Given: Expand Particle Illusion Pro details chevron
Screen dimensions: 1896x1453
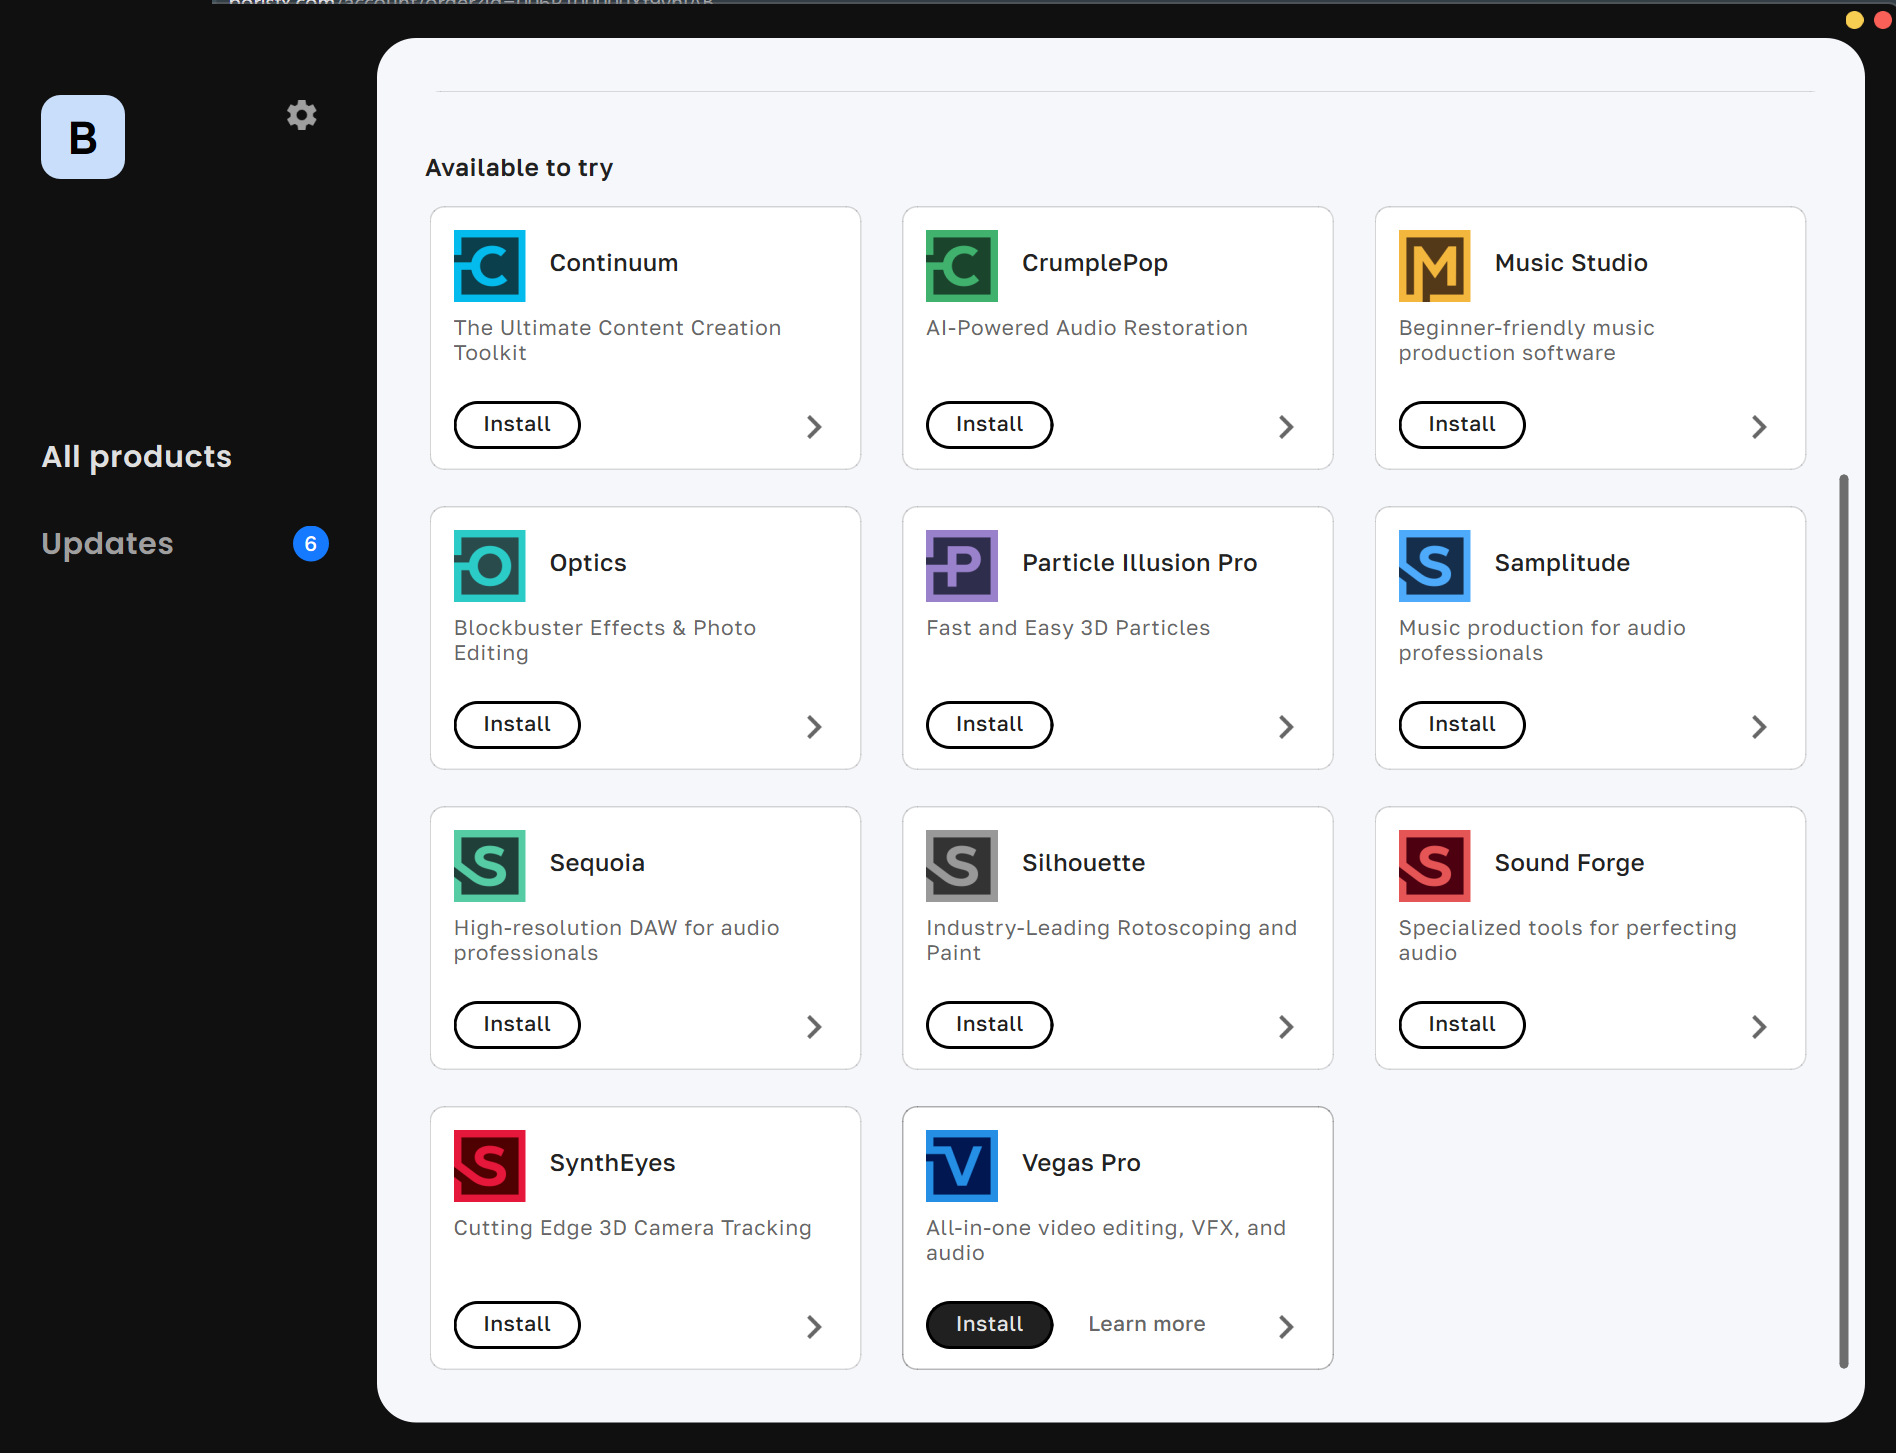Looking at the screenshot, I should [x=1286, y=727].
